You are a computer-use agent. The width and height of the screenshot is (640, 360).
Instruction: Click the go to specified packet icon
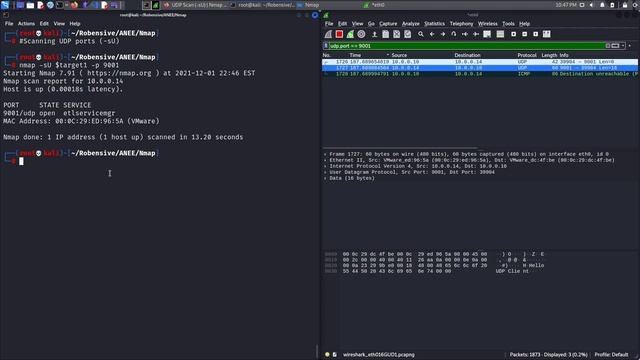point(454,34)
